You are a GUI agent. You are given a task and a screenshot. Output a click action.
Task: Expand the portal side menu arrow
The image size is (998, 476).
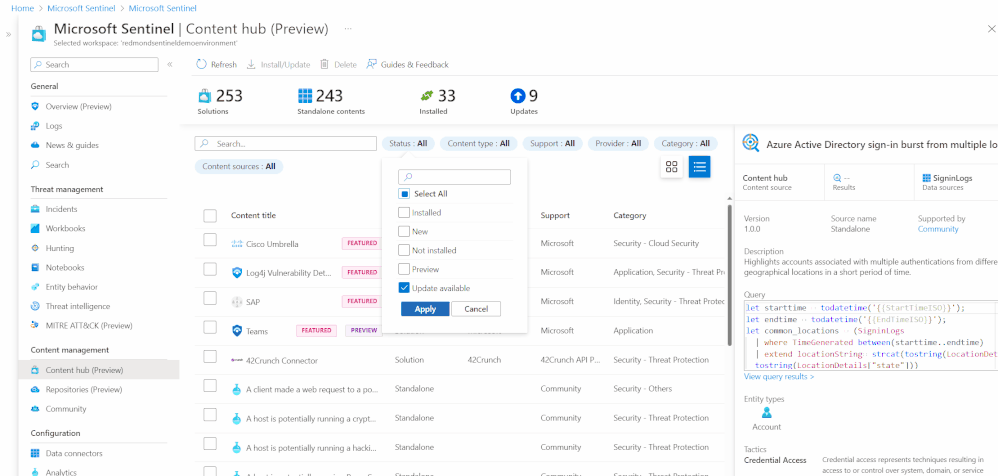point(8,34)
